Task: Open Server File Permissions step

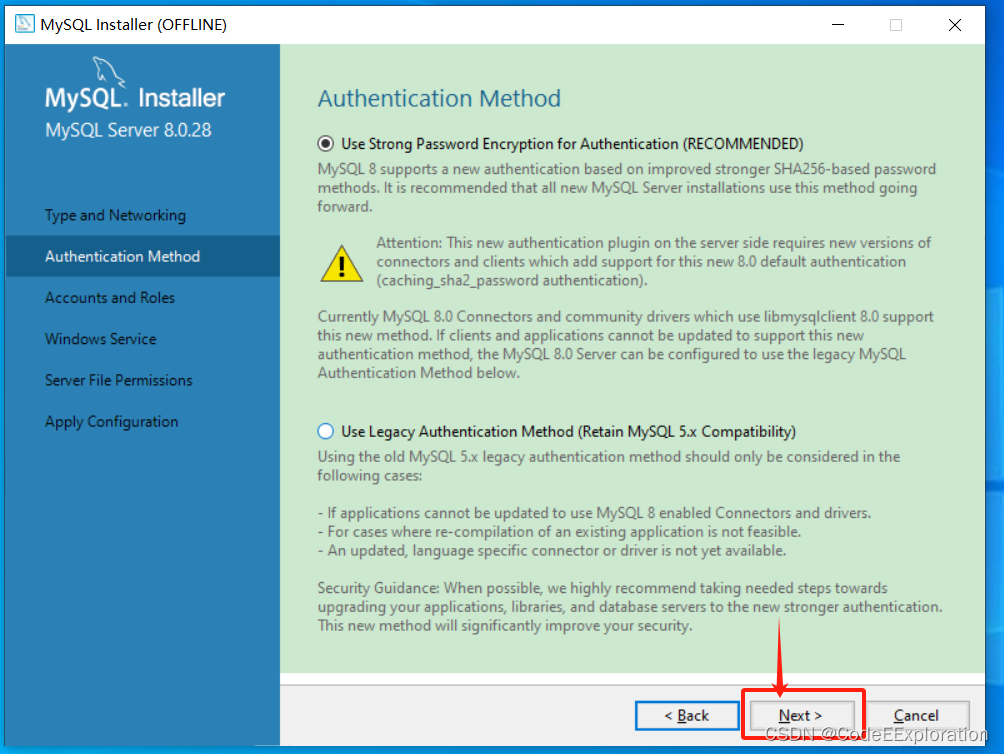Action: click(x=118, y=380)
